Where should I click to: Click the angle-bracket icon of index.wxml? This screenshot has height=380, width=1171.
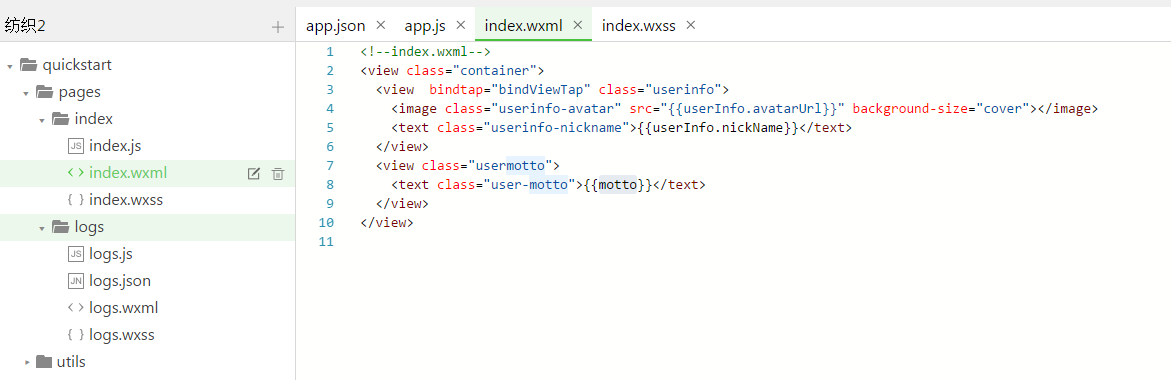75,173
